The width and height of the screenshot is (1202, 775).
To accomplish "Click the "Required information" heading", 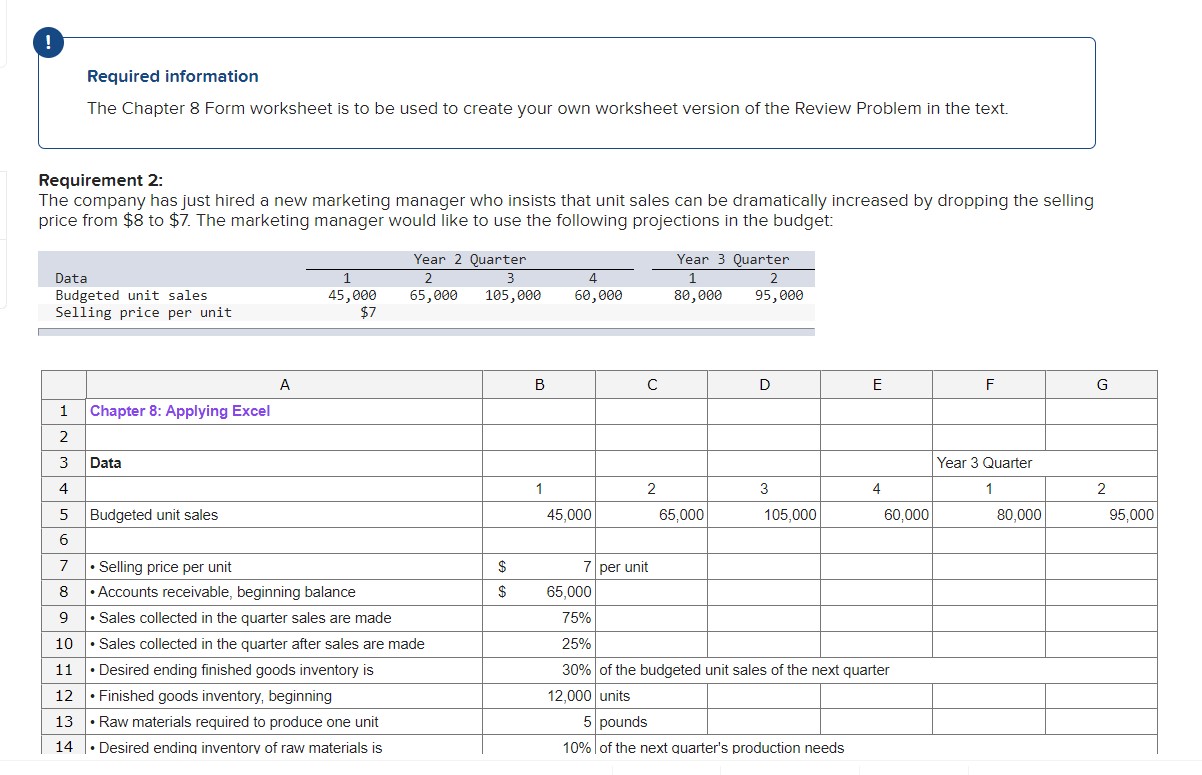I will 172,76.
